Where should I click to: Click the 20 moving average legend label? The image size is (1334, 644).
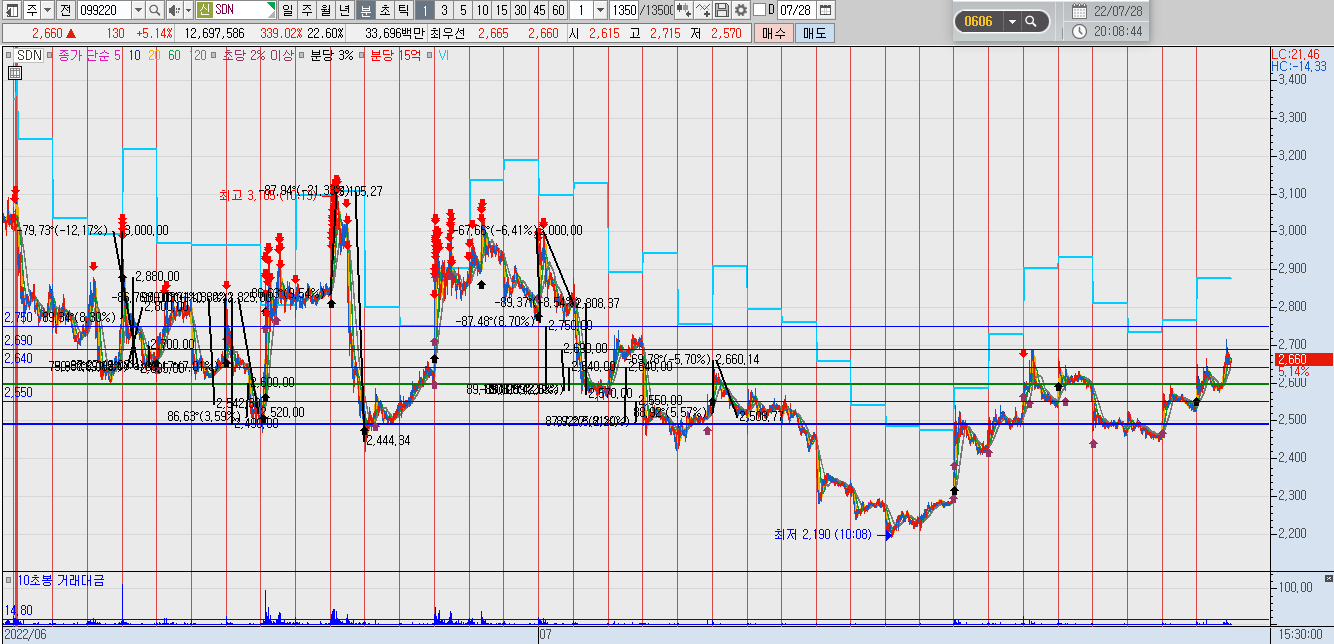point(154,55)
